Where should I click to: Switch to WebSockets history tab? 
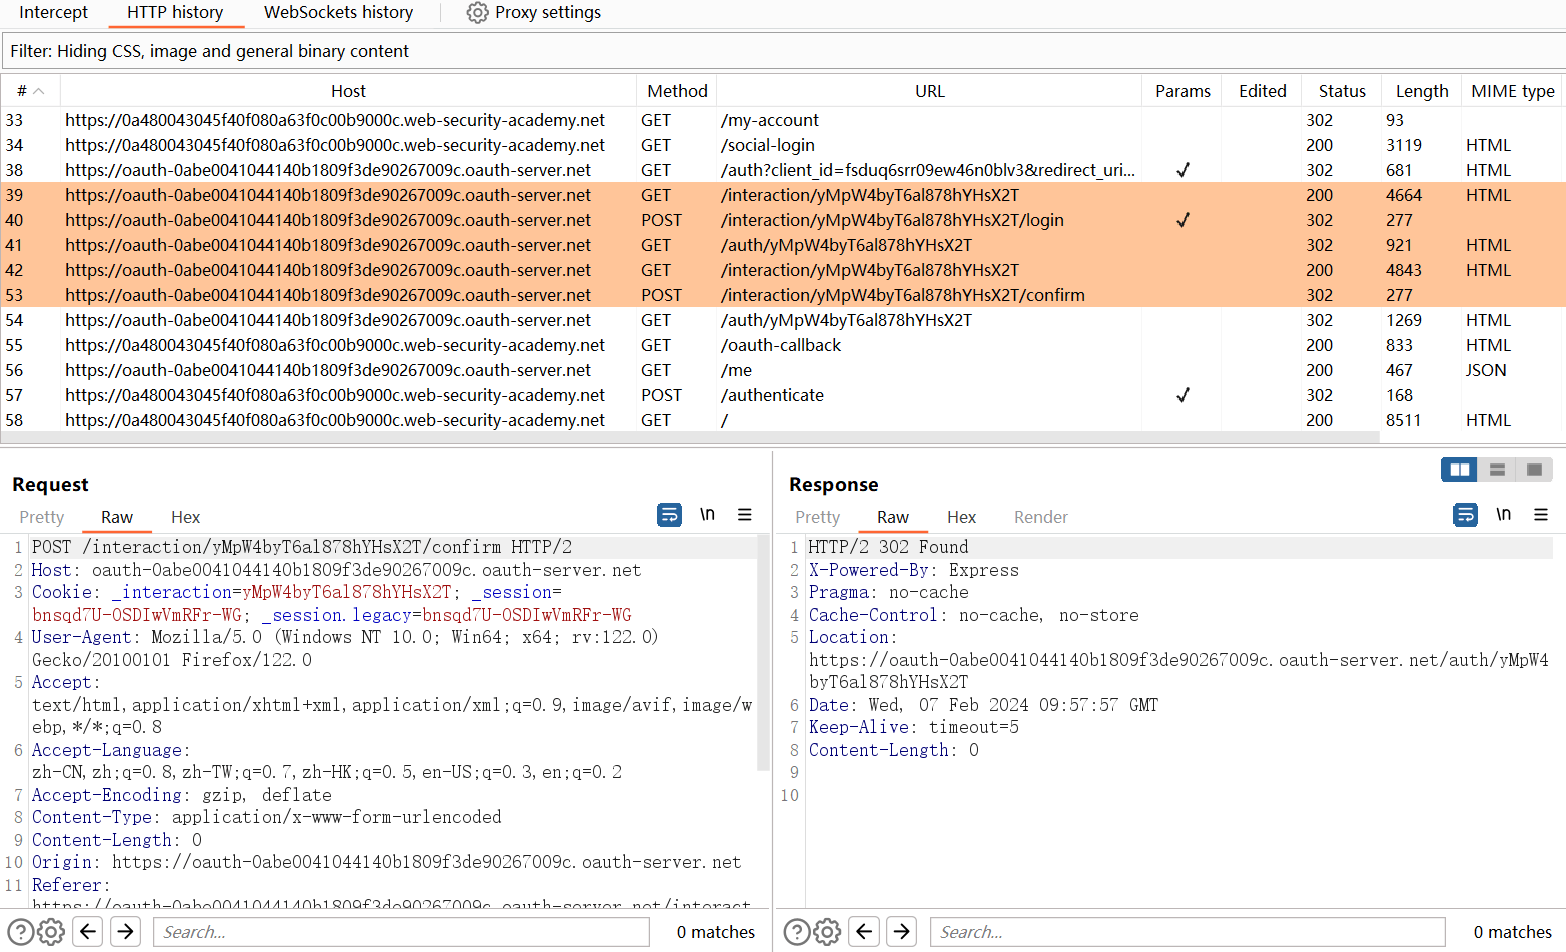338,13
